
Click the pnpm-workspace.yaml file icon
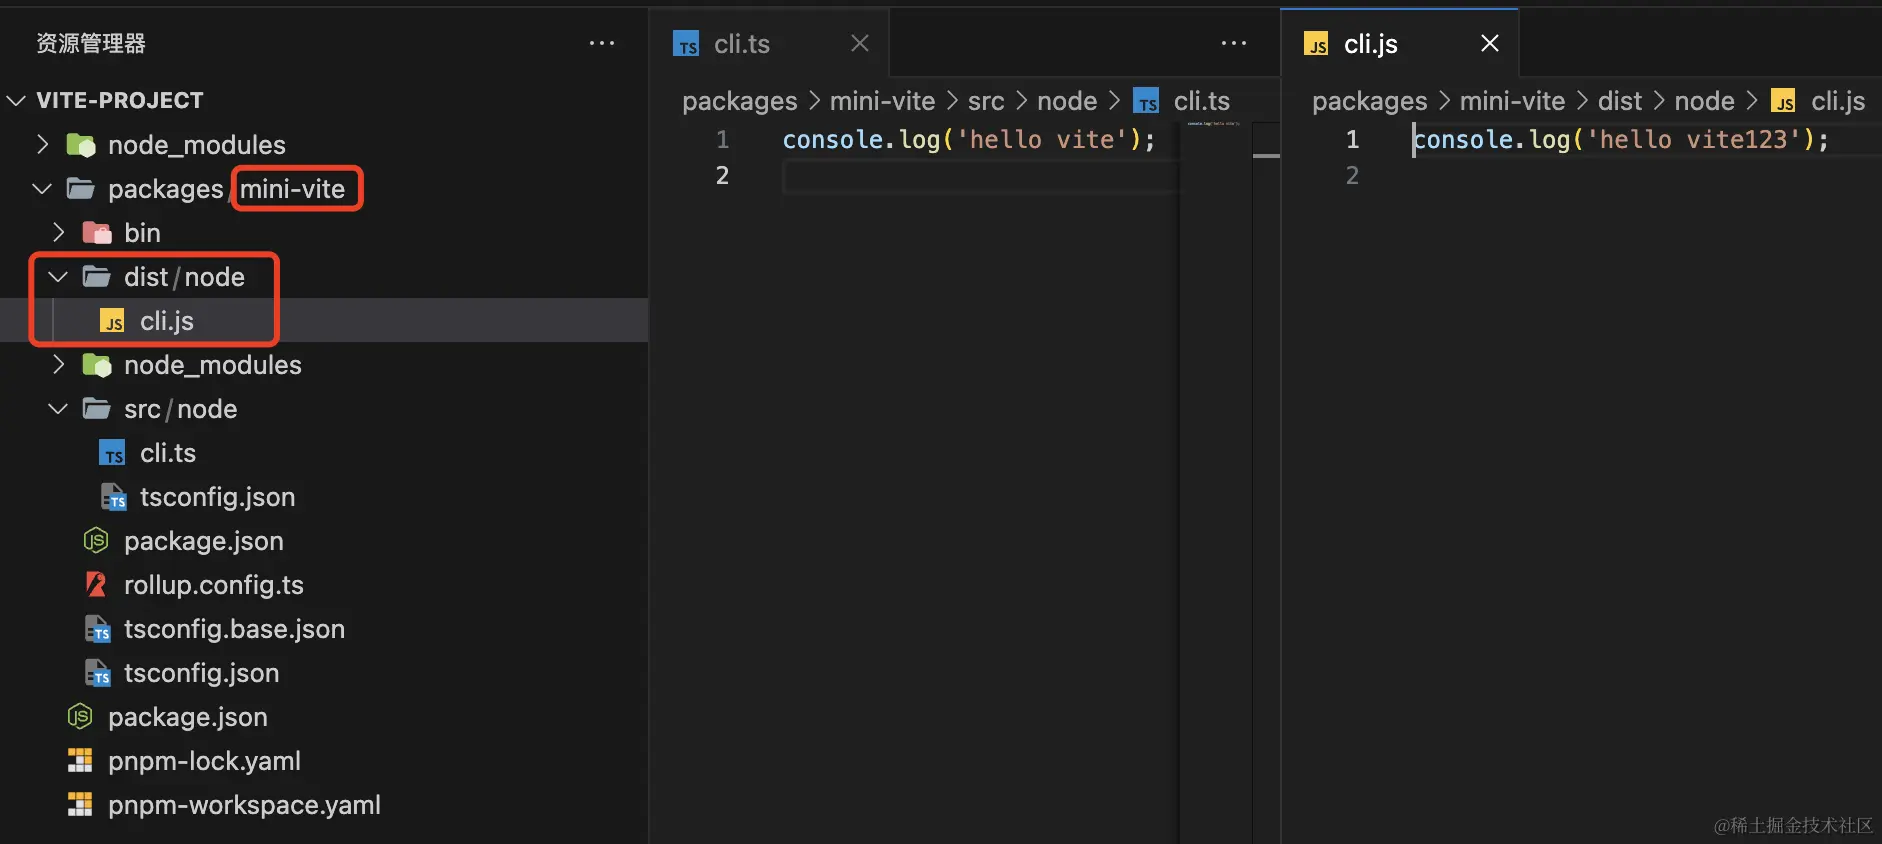click(80, 805)
